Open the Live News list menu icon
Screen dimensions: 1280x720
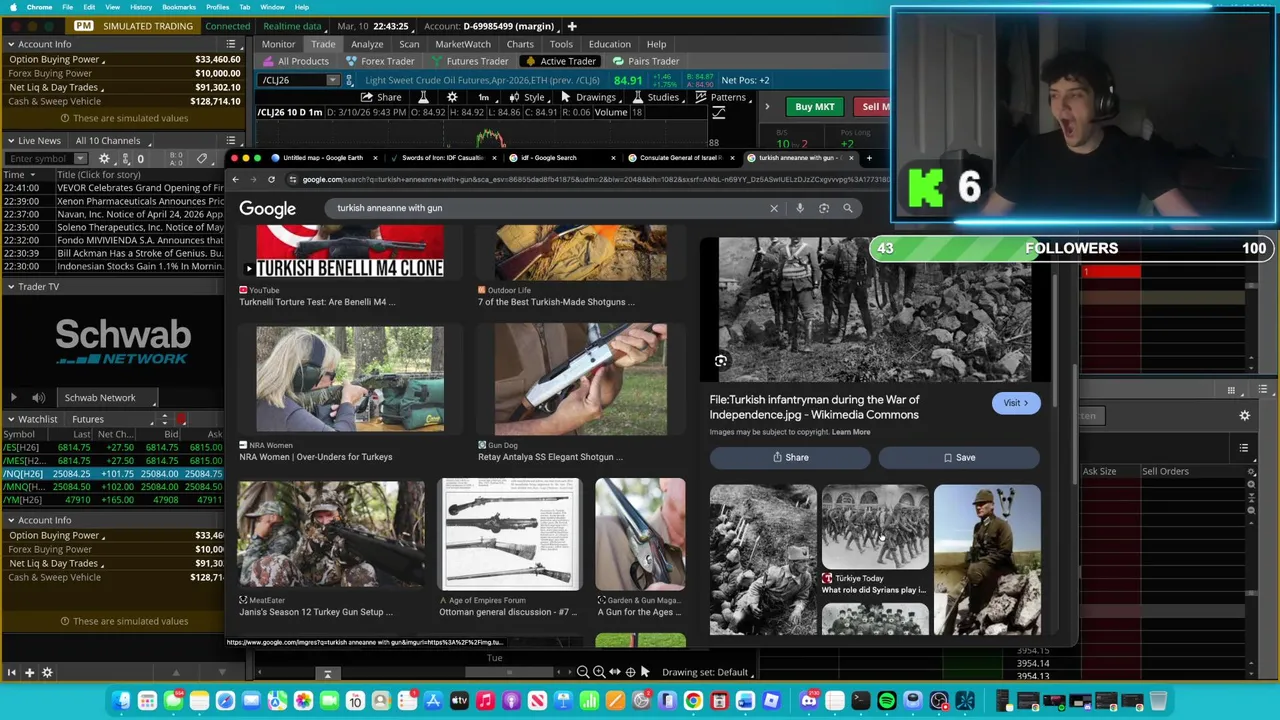click(230, 141)
